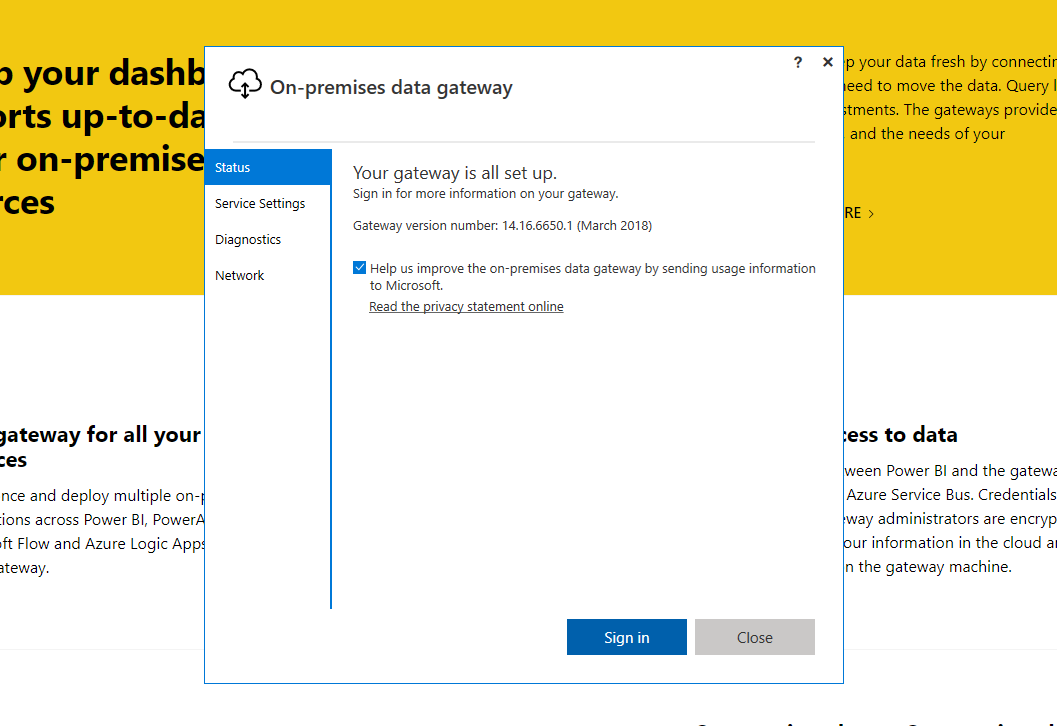
Task: Click 'Sign in for more information' text
Action: click(x=485, y=194)
